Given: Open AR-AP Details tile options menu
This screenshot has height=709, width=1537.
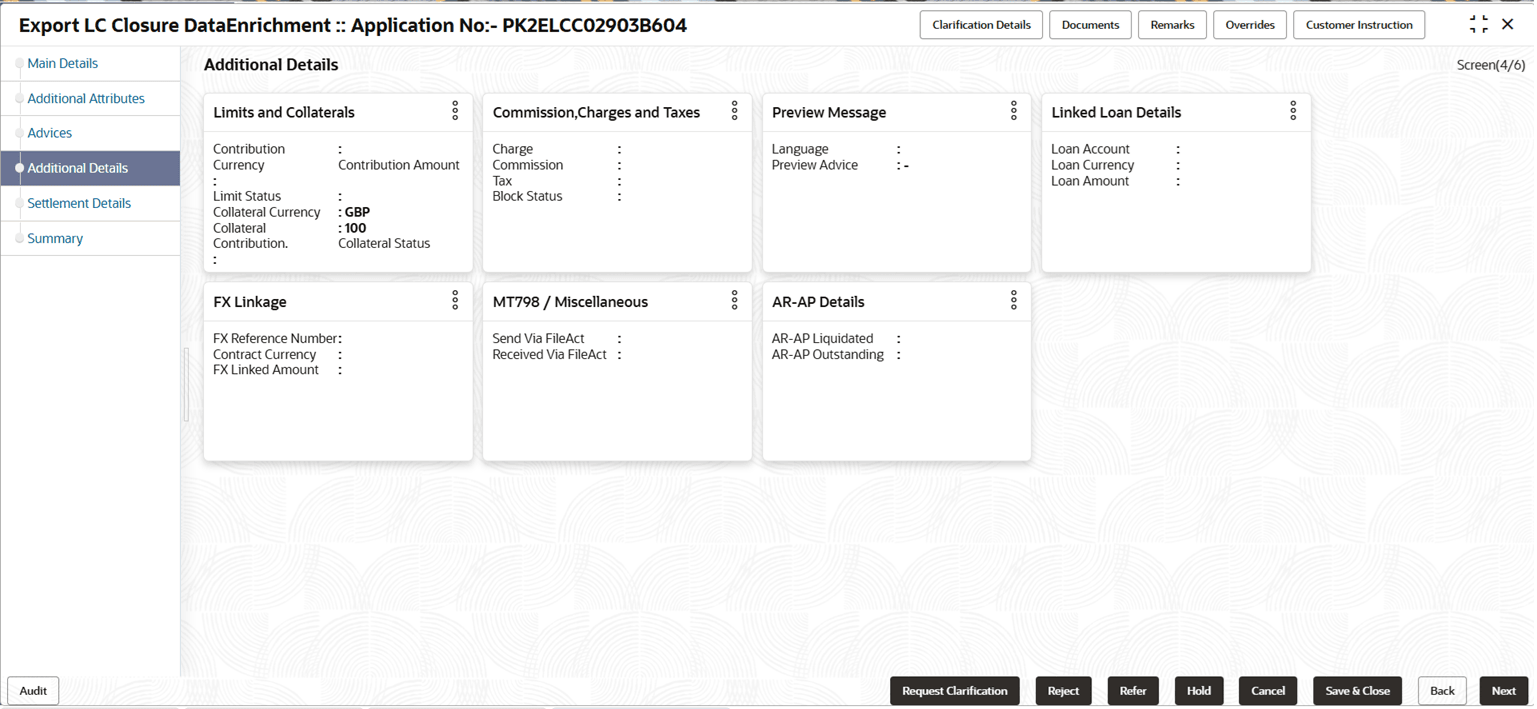Looking at the screenshot, I should pos(1013,300).
